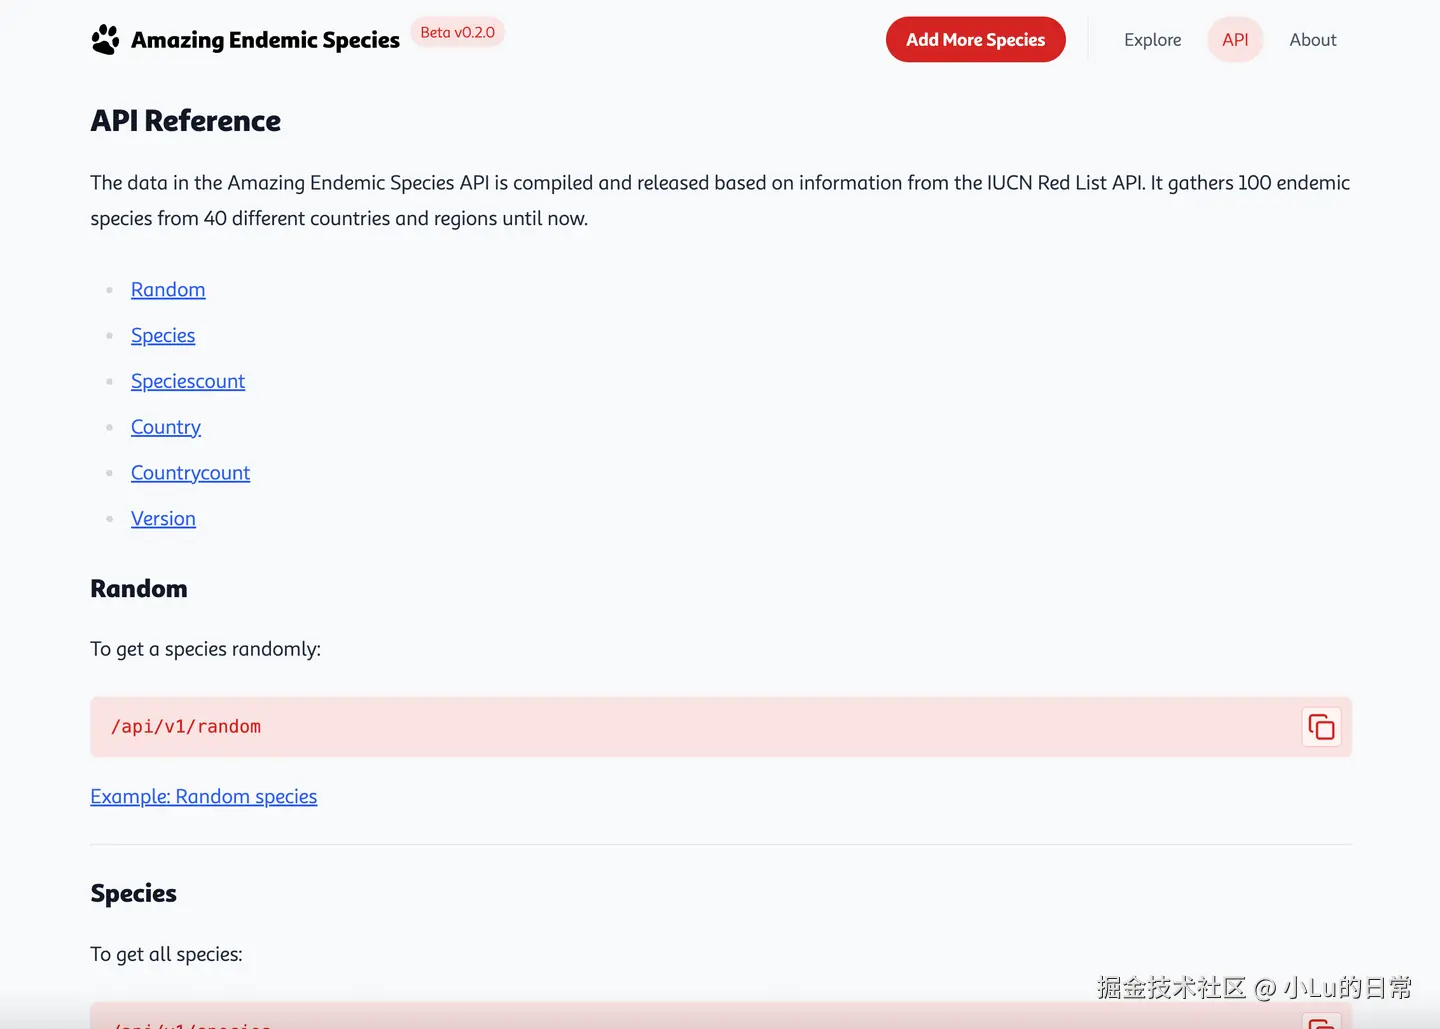1440x1029 pixels.
Task: Open the Countrycount anchor link
Action: pyautogui.click(x=190, y=473)
